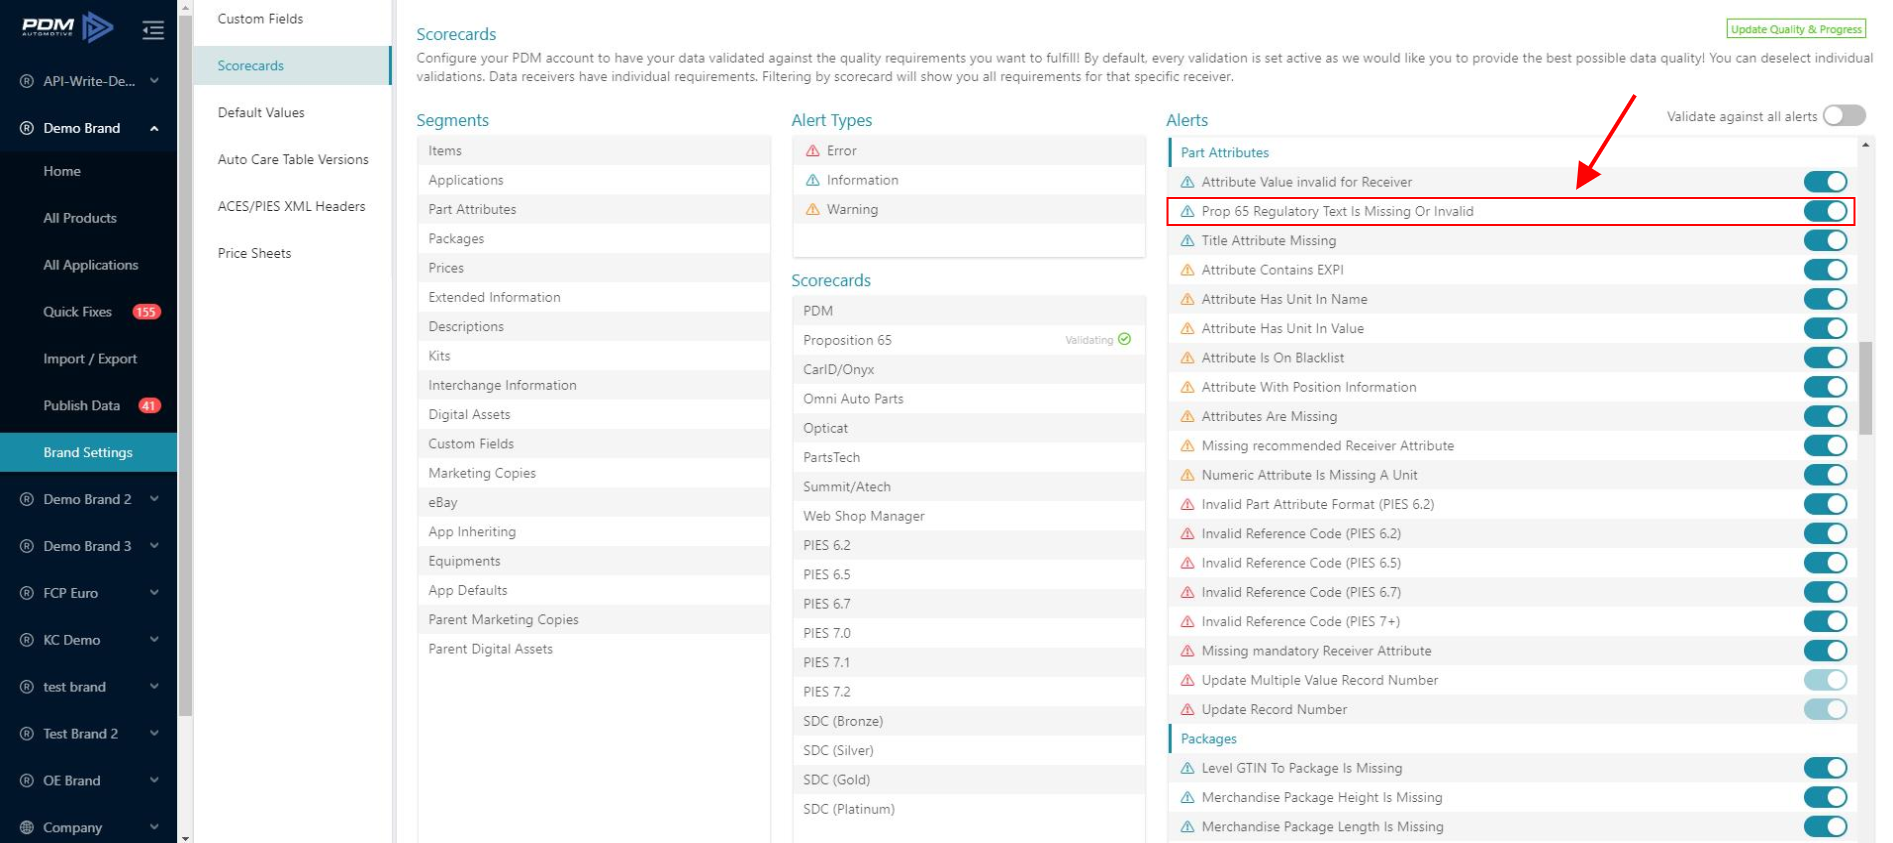The height and width of the screenshot is (843, 1893).
Task: Click the icon beside Level GTIN To Package Is Missing
Action: [x=1188, y=768]
